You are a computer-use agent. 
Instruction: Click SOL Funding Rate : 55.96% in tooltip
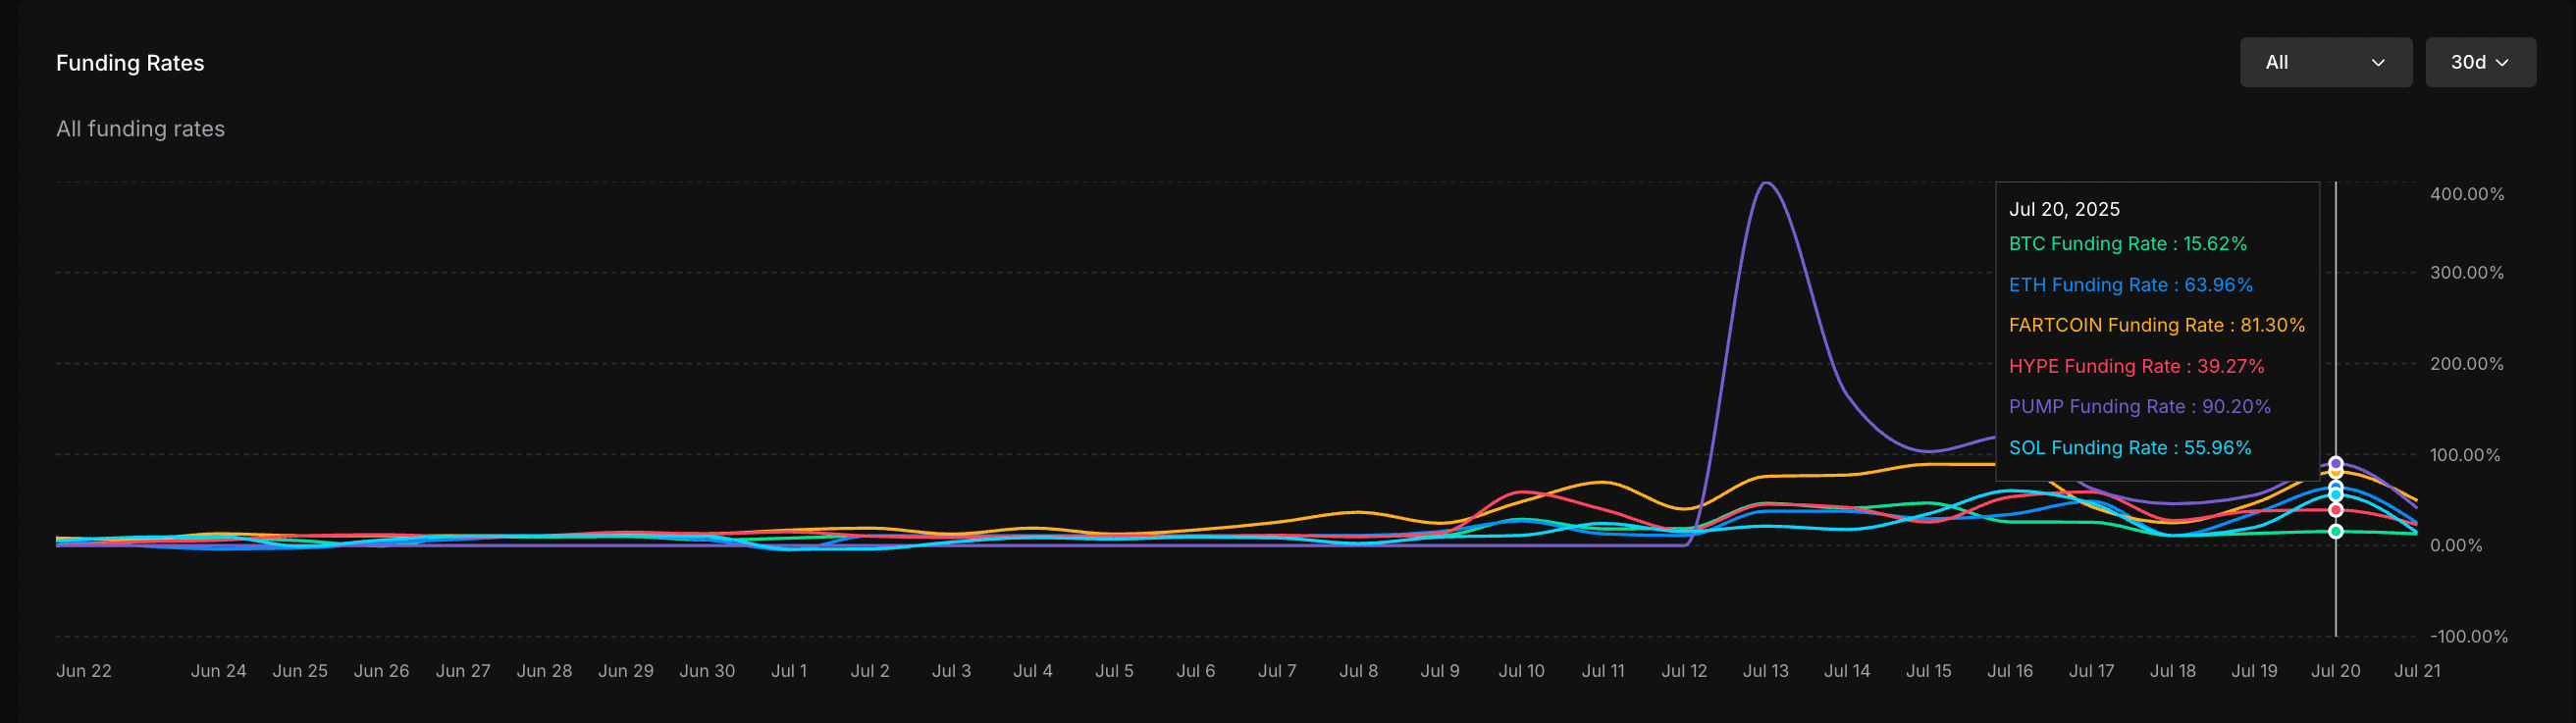pyautogui.click(x=2130, y=448)
